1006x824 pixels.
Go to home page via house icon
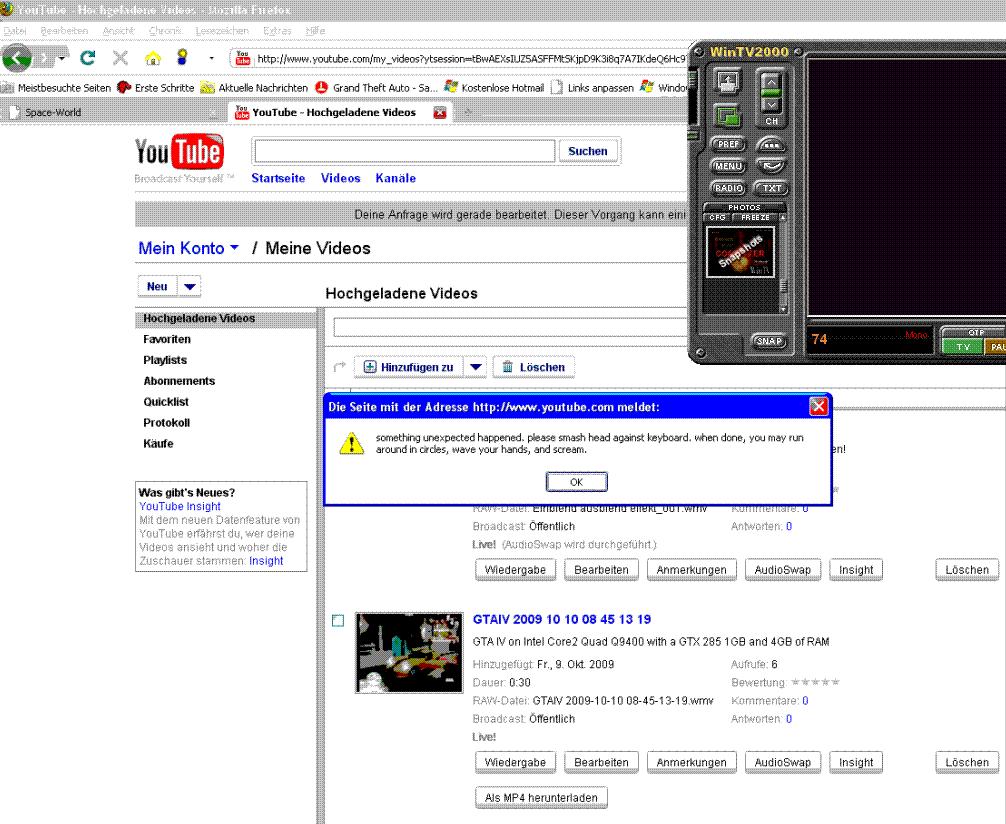(153, 58)
